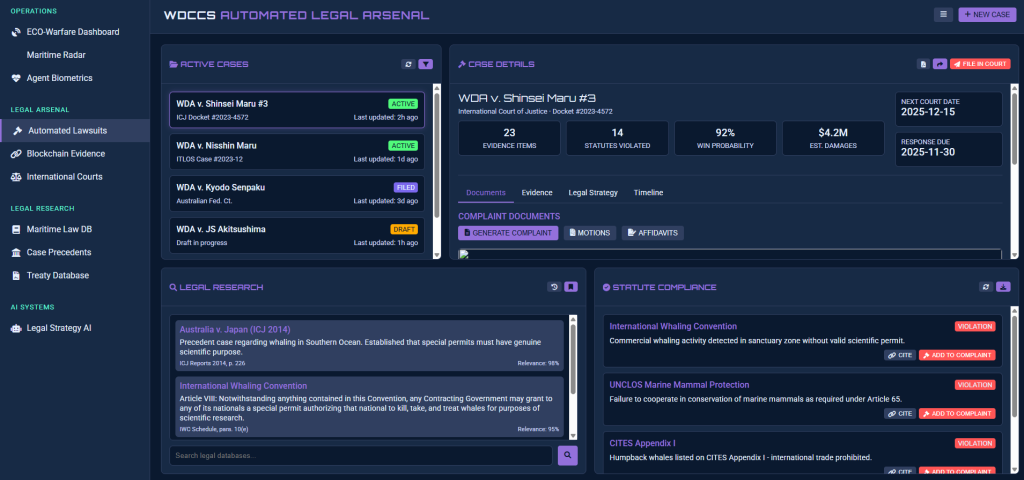This screenshot has height=480, width=1024.
Task: Open Legal Research history icon
Action: [554, 287]
